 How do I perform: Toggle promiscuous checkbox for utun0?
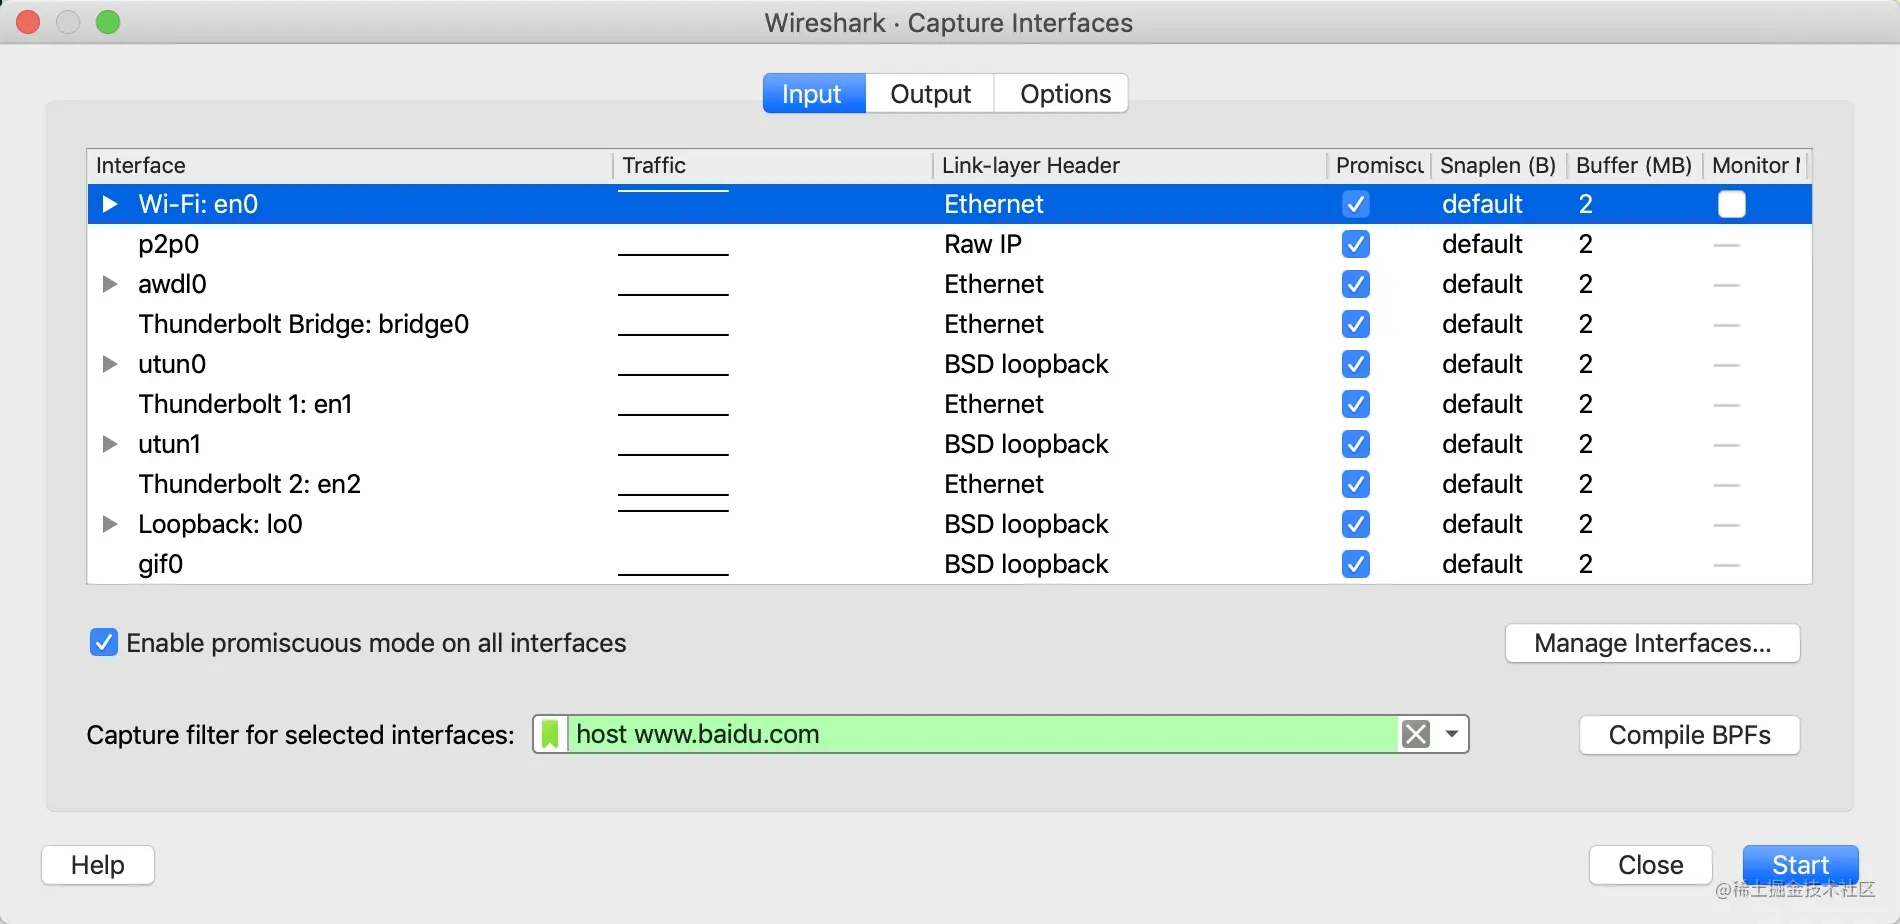point(1356,364)
